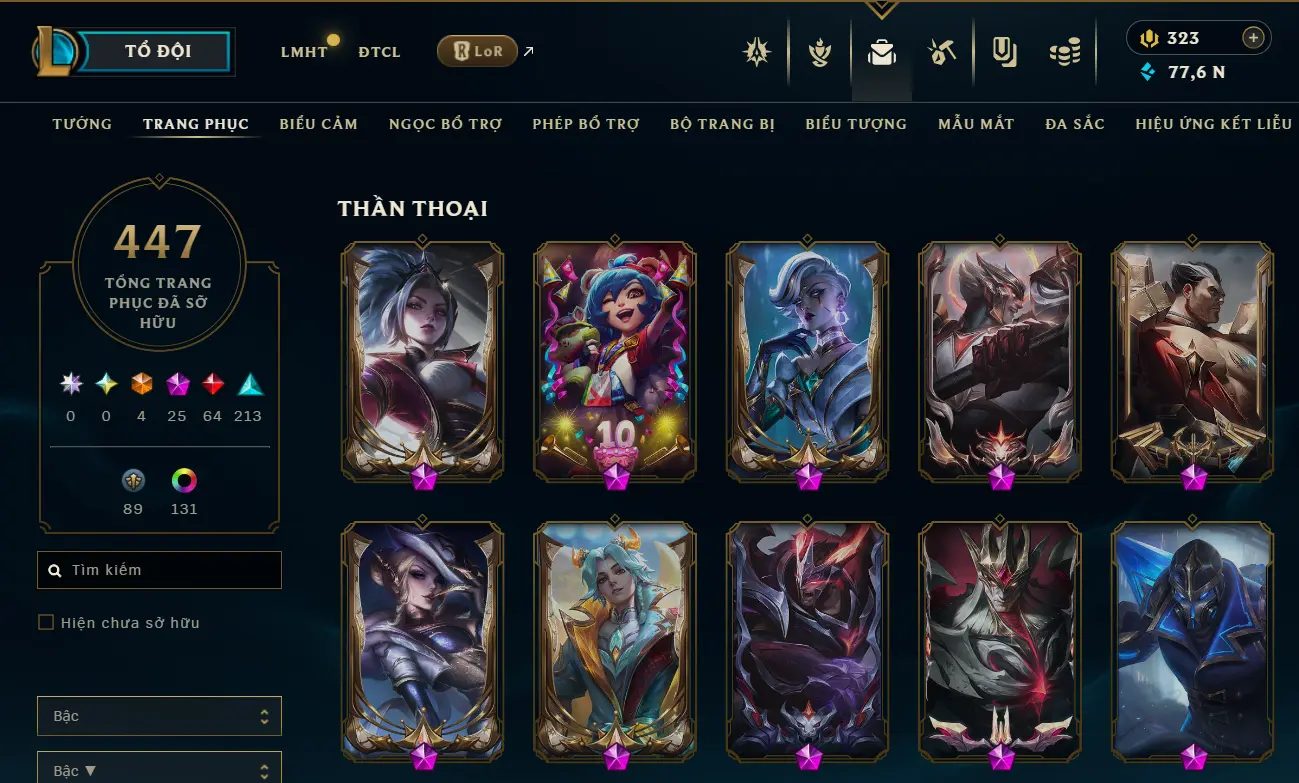1299x783 pixels.
Task: Open the Loot crafting hammer icon
Action: tap(942, 52)
